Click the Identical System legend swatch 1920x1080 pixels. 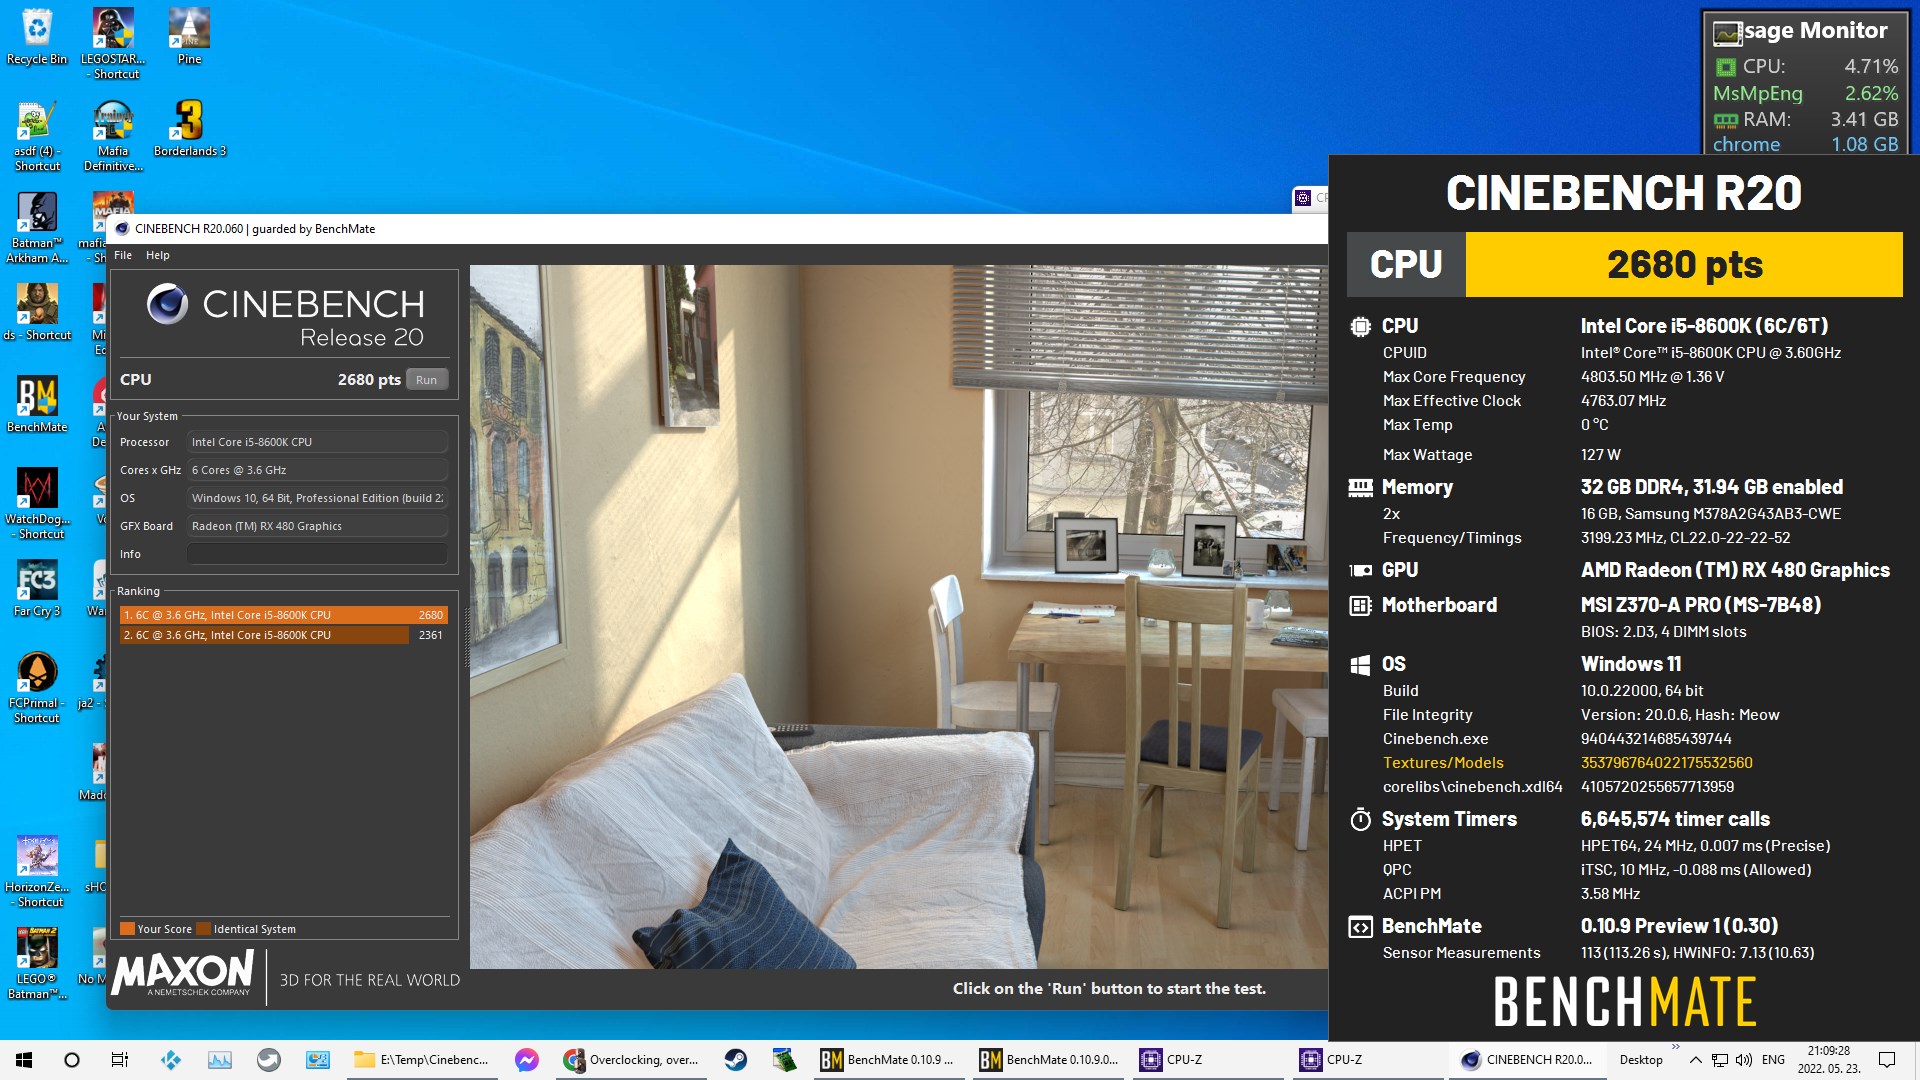[x=204, y=929]
